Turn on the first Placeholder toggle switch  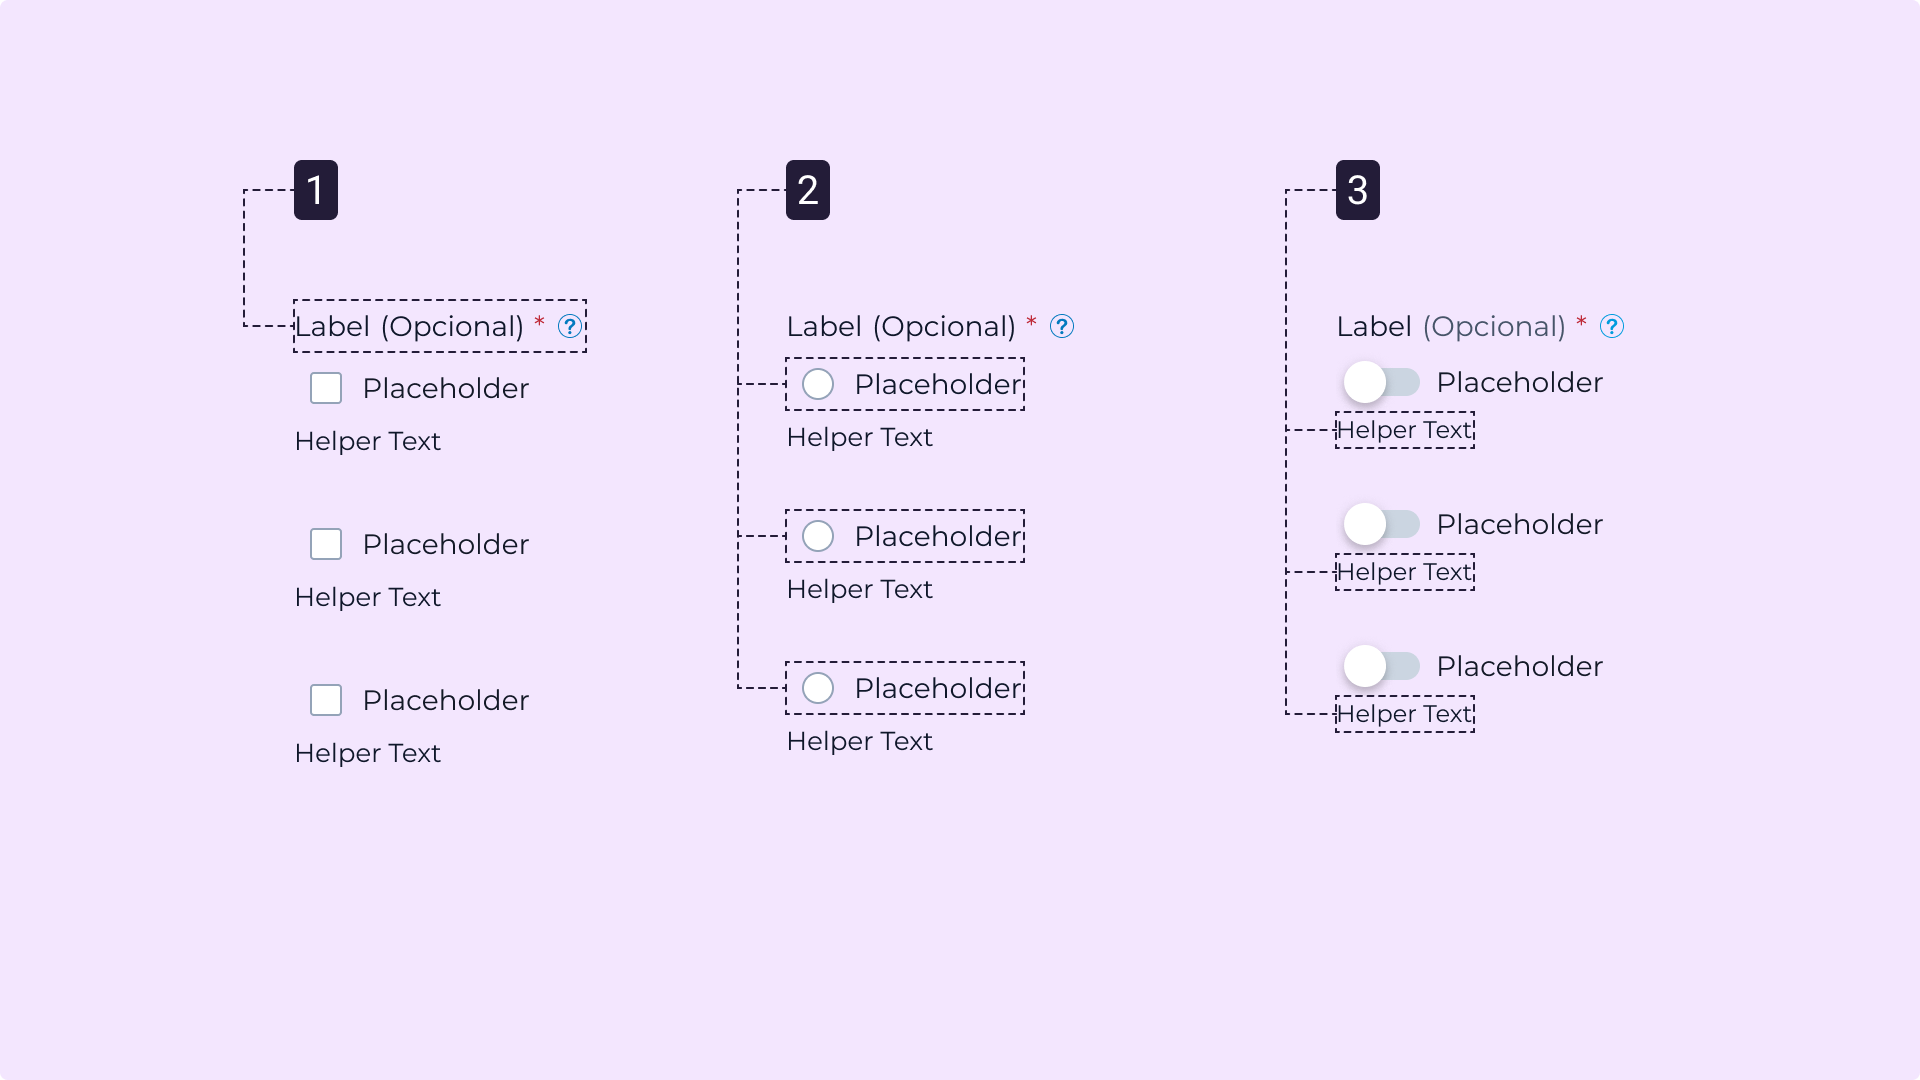pyautogui.click(x=1381, y=382)
